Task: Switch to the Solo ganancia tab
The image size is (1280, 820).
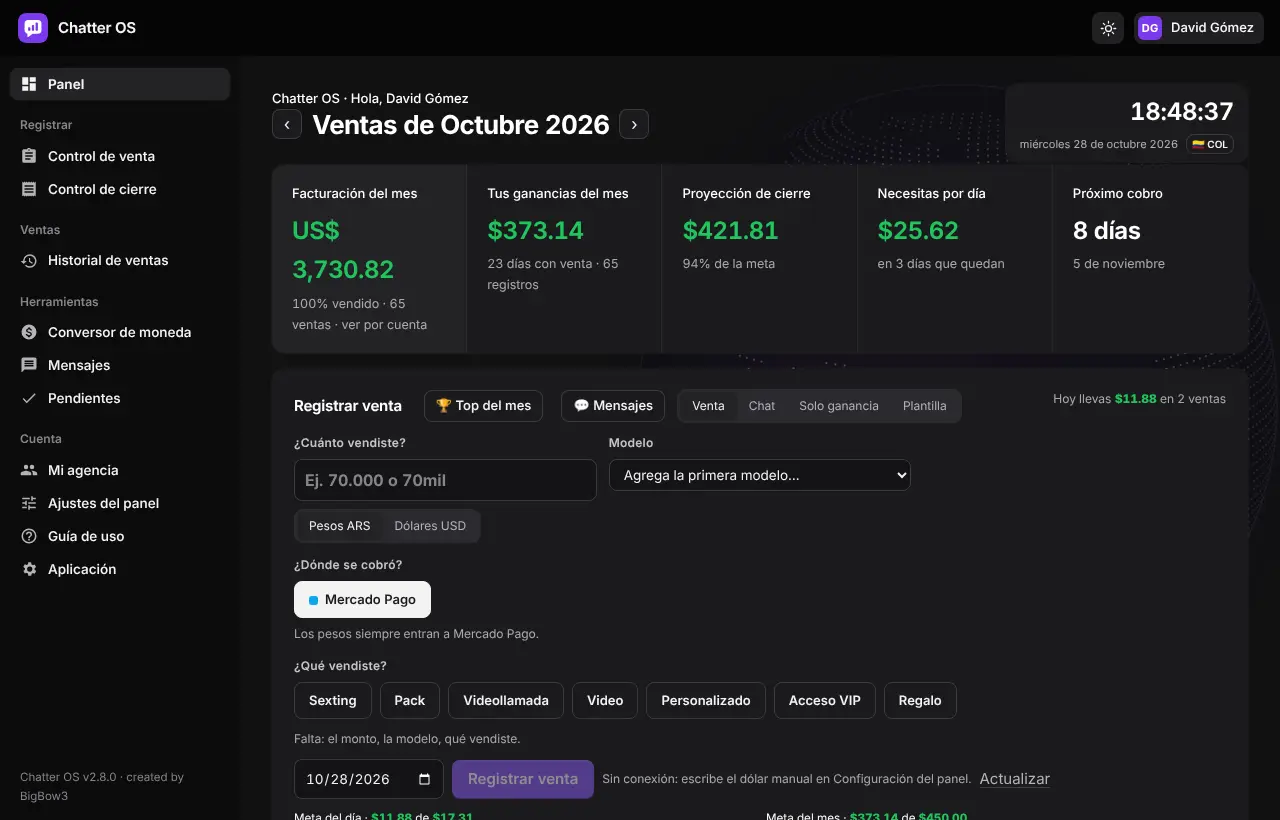Action: coord(839,406)
